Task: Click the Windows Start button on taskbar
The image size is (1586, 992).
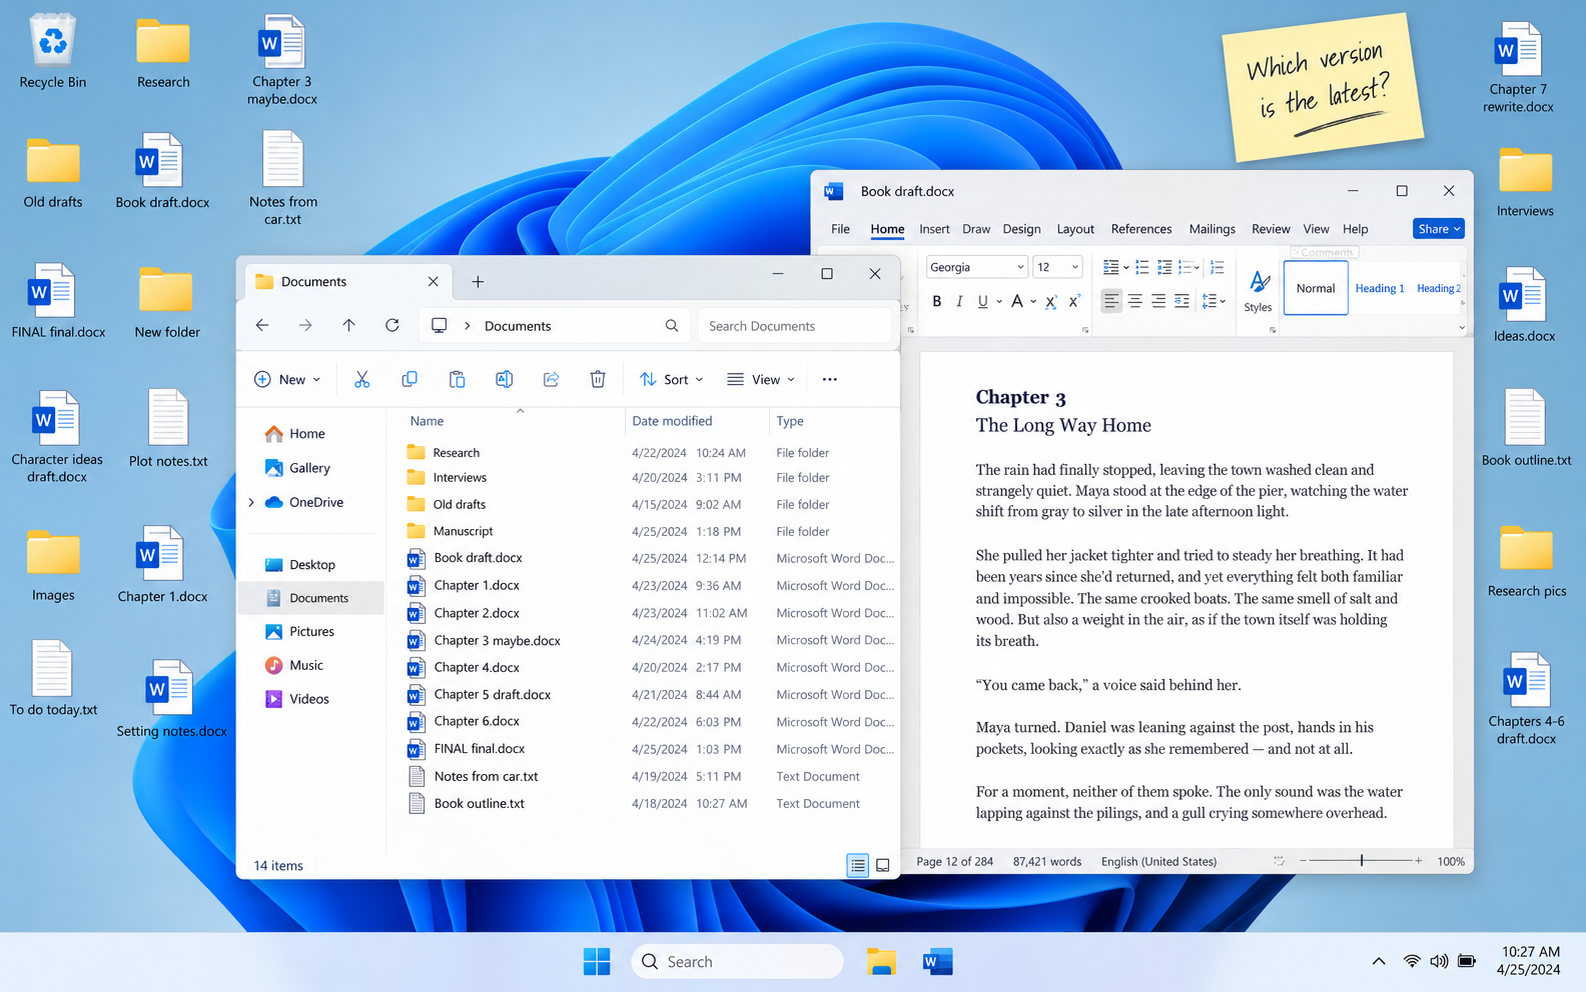Action: pos(597,961)
